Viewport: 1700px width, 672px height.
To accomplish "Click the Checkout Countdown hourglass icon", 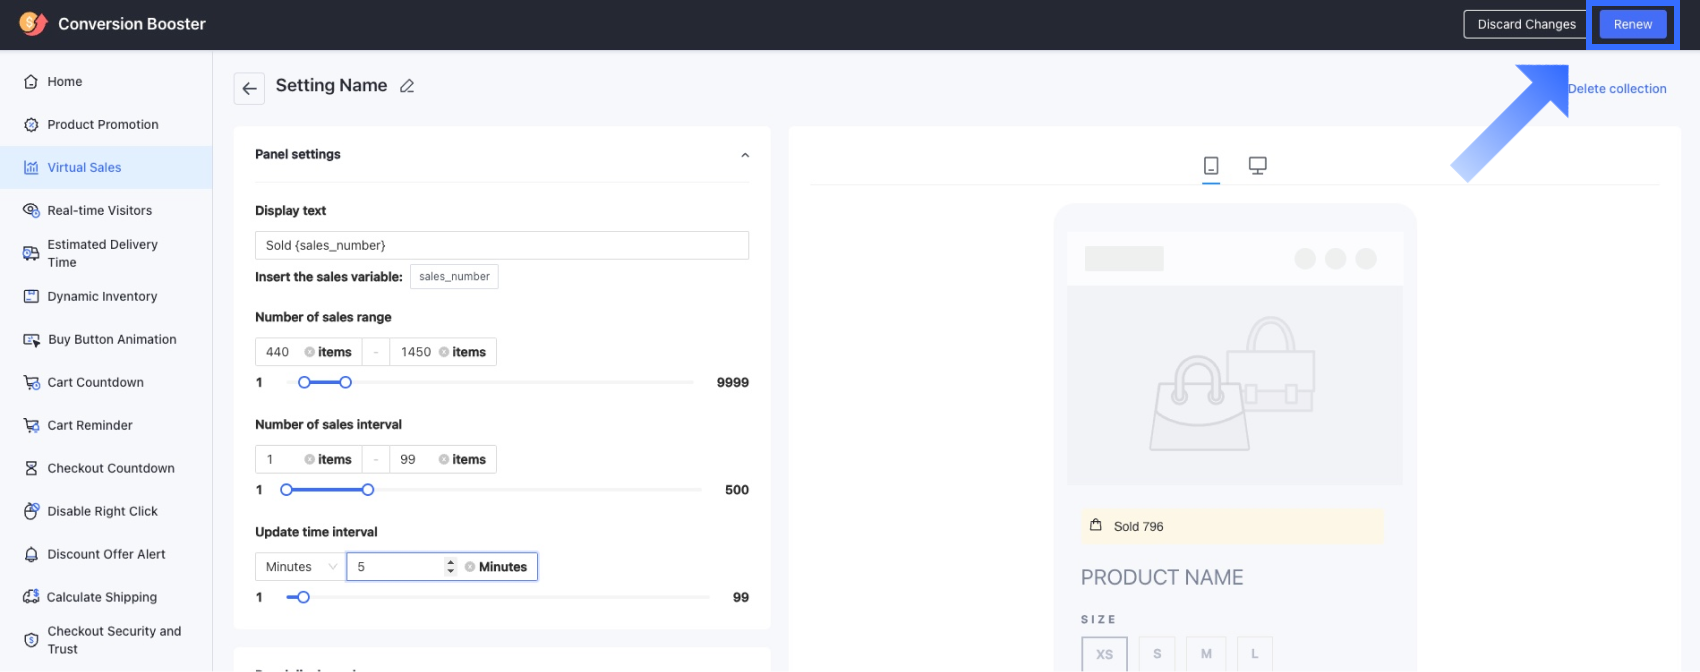I will coord(31,469).
